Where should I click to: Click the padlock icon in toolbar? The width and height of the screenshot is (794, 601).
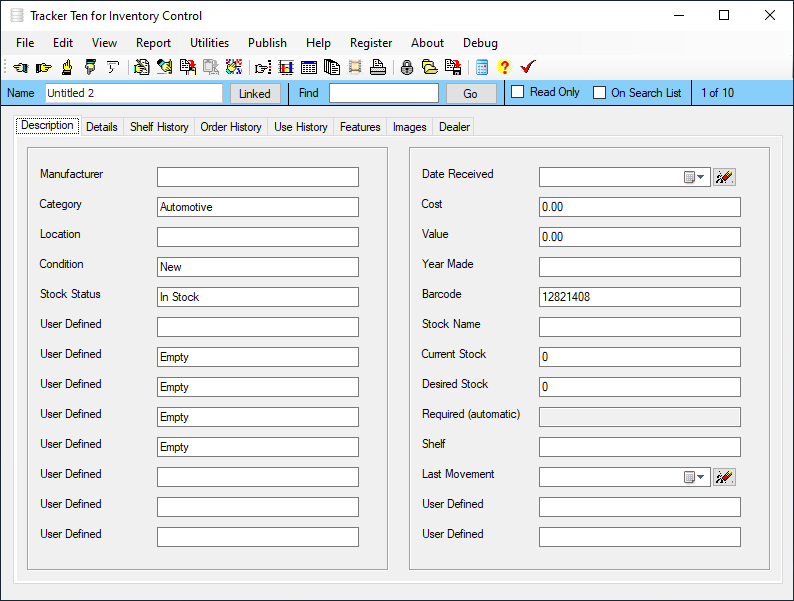[407, 67]
